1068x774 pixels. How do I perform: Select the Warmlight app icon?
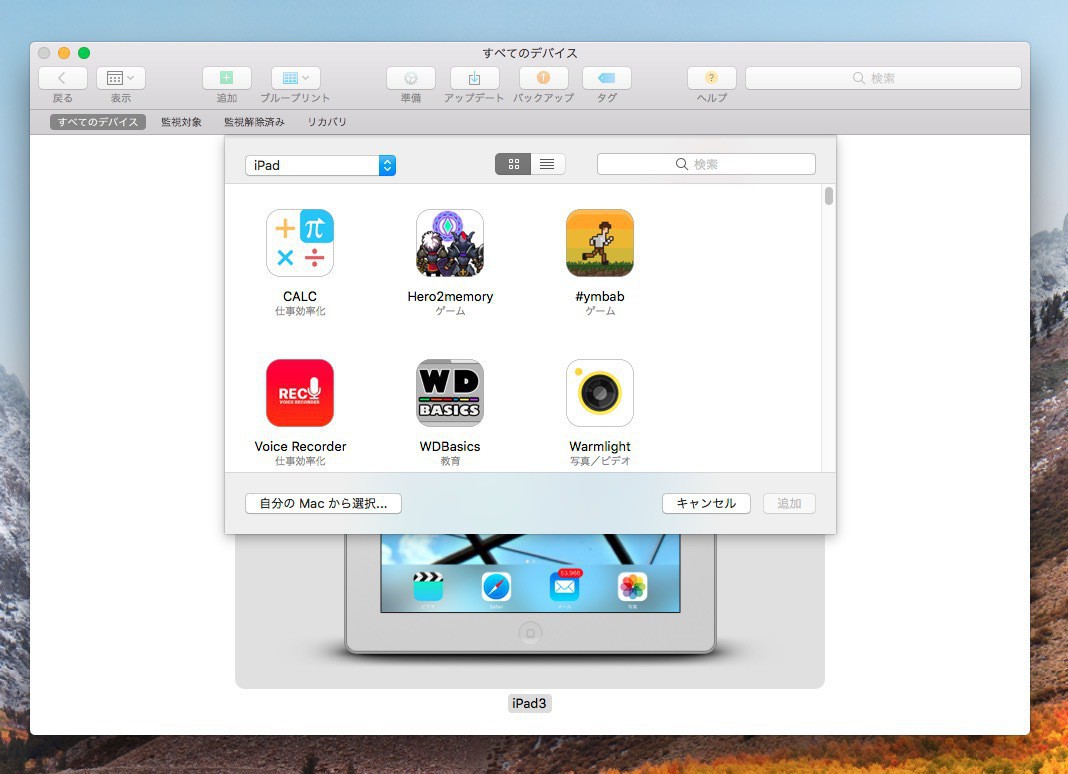pos(599,392)
